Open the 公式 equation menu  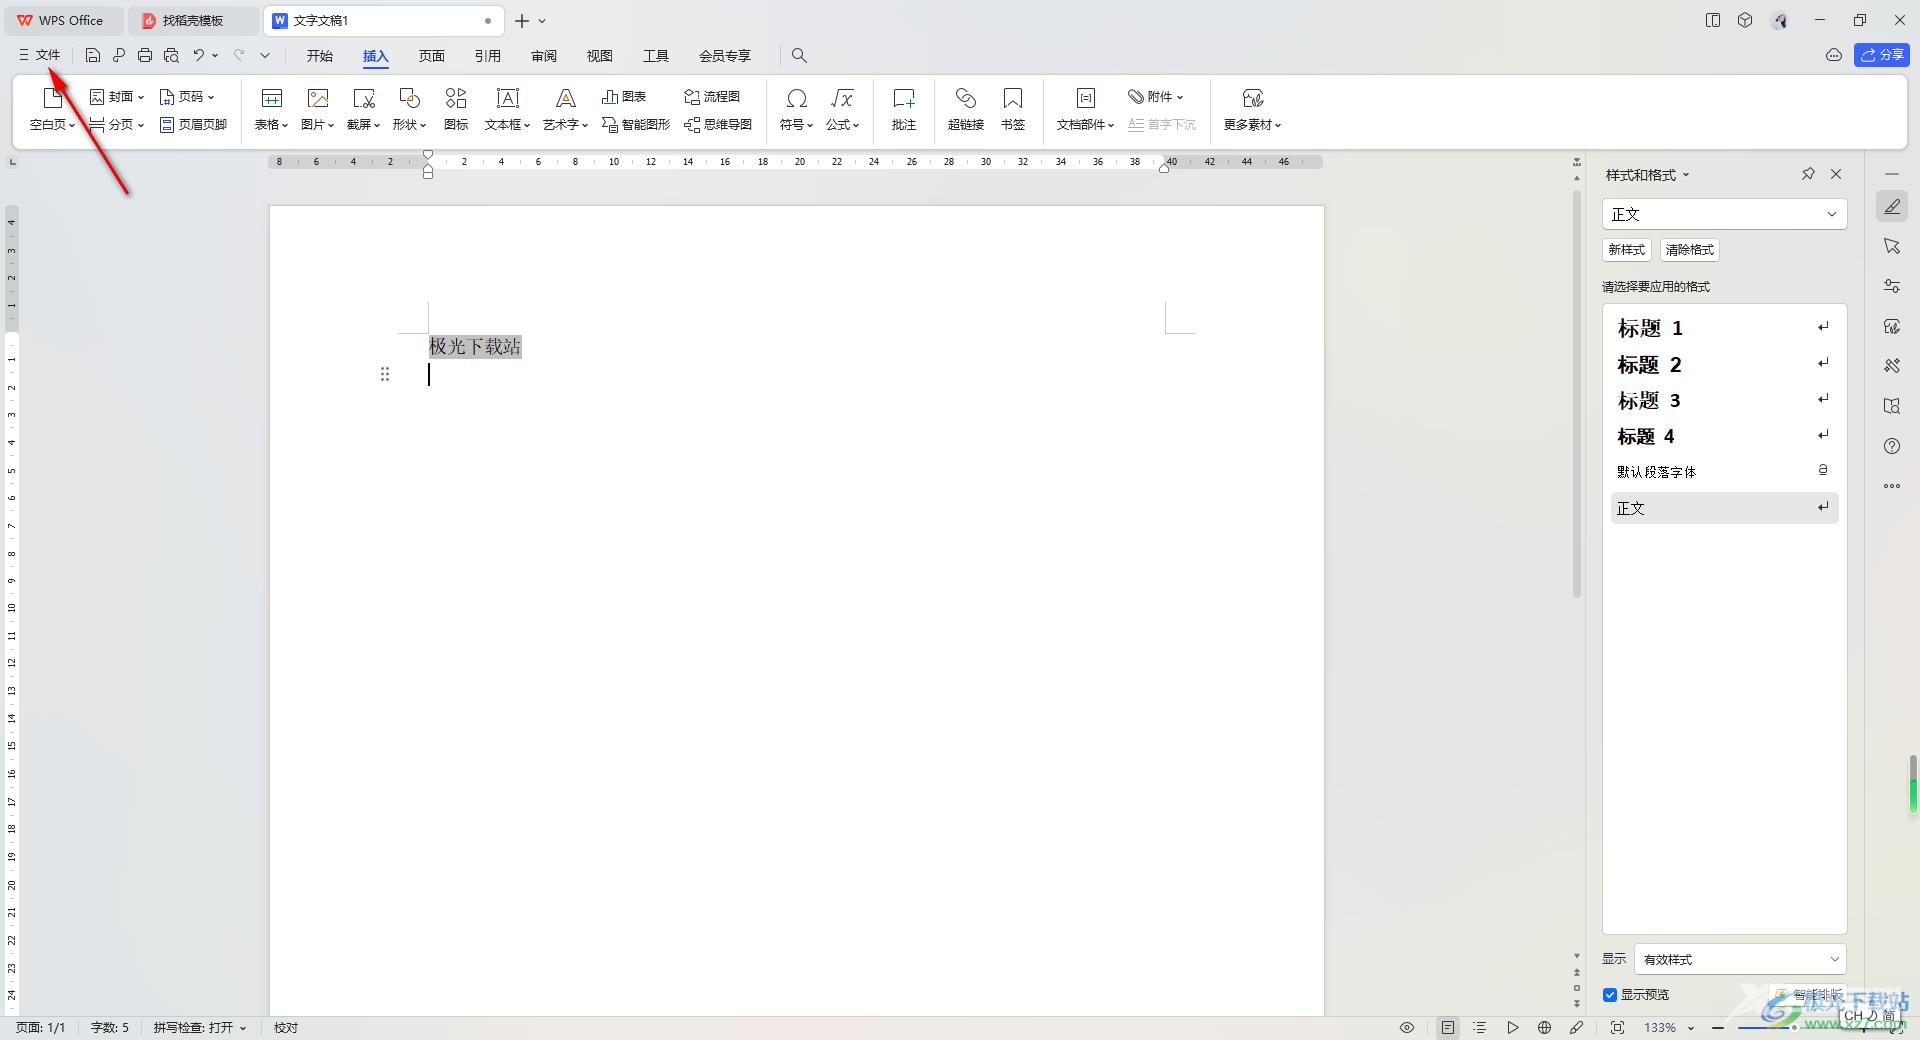843,109
